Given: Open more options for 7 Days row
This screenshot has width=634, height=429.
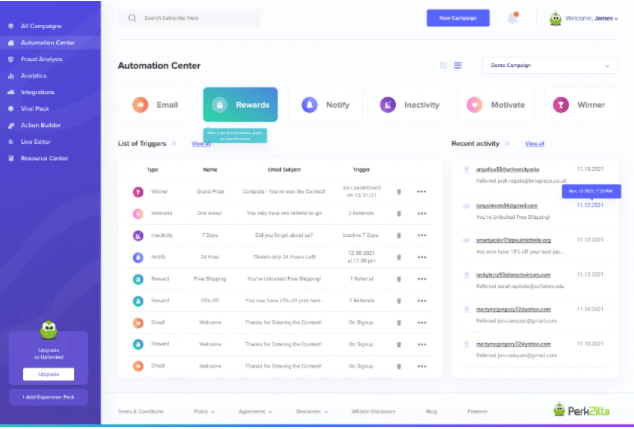Looking at the screenshot, I should pos(421,235).
